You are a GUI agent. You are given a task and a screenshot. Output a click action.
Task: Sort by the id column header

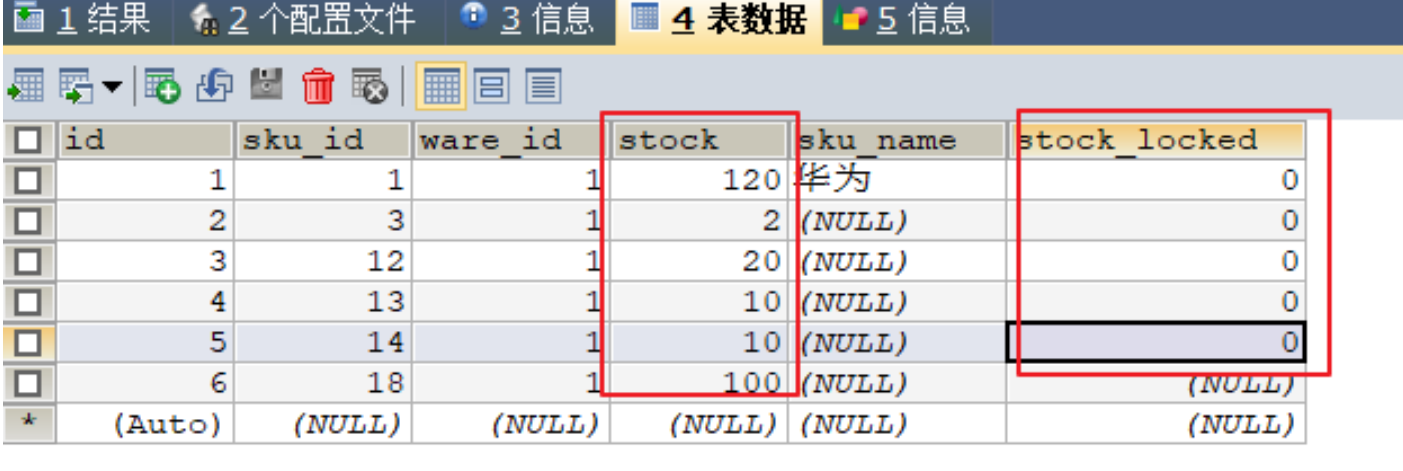coord(144,140)
